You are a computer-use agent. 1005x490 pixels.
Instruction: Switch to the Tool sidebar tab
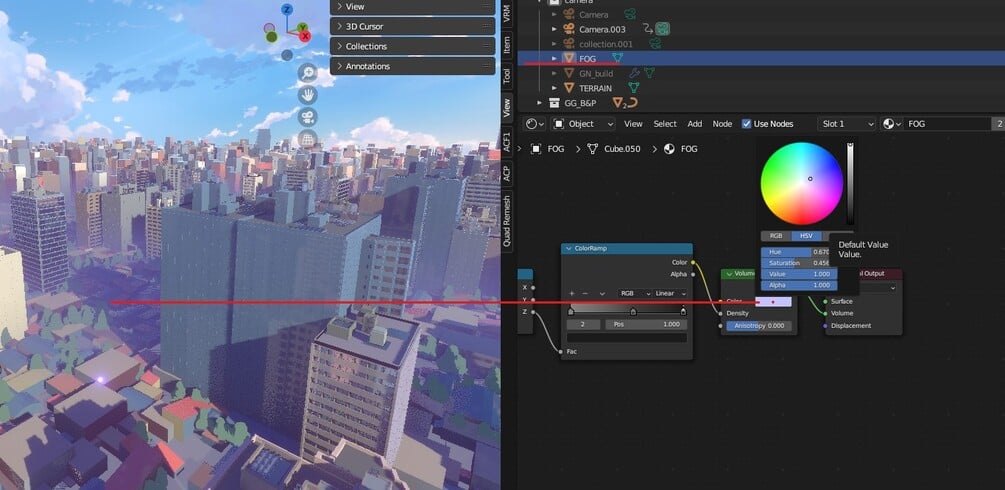506,76
